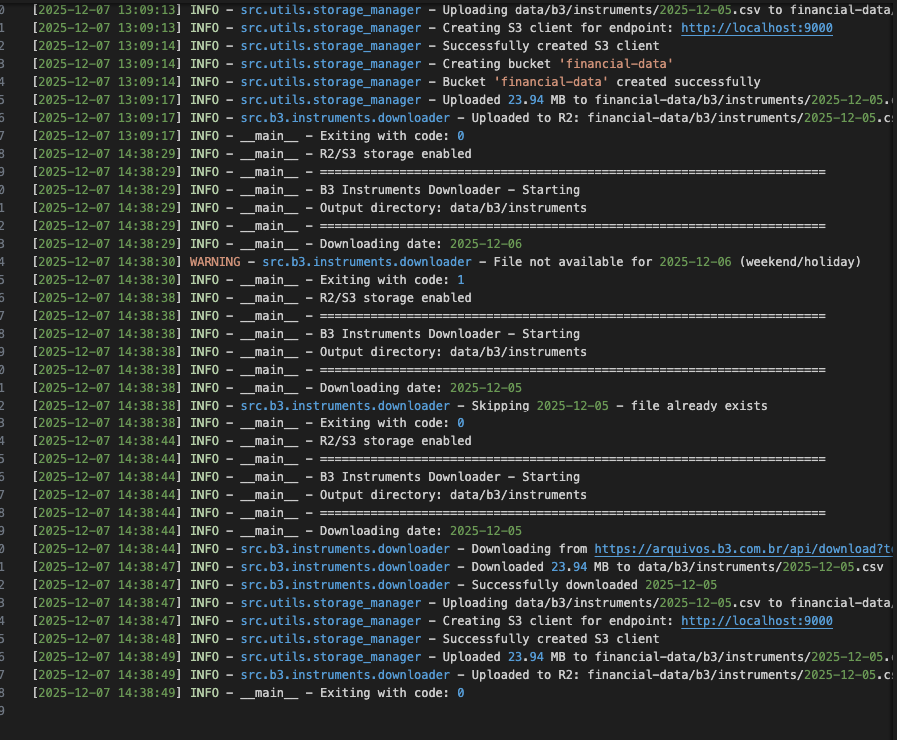Open the localhost:9000 link logged at 13:09:13

tap(756, 28)
